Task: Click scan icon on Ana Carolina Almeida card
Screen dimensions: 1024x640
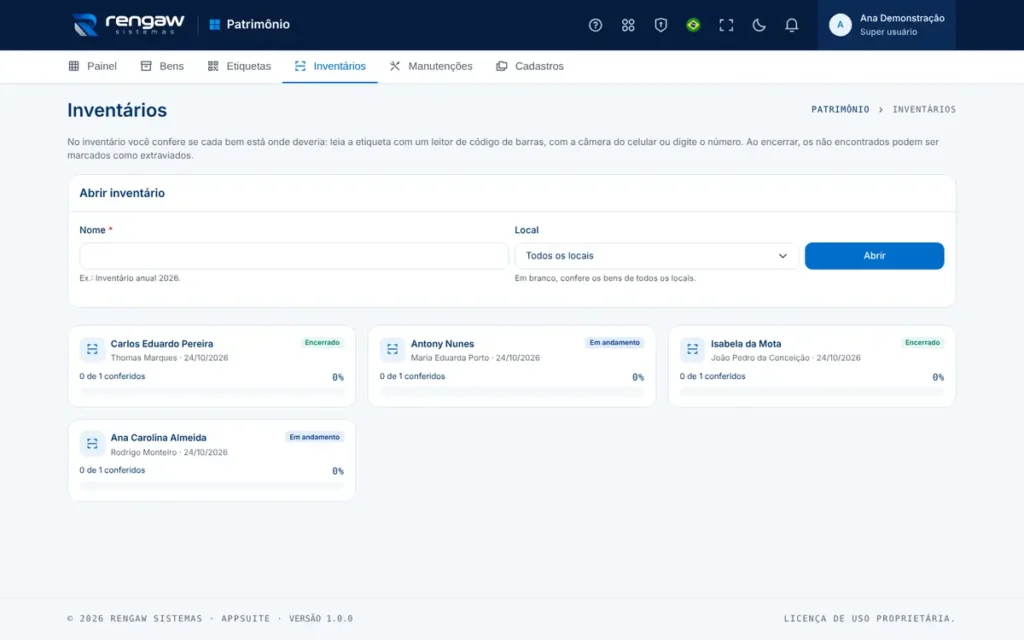Action: pyautogui.click(x=92, y=443)
